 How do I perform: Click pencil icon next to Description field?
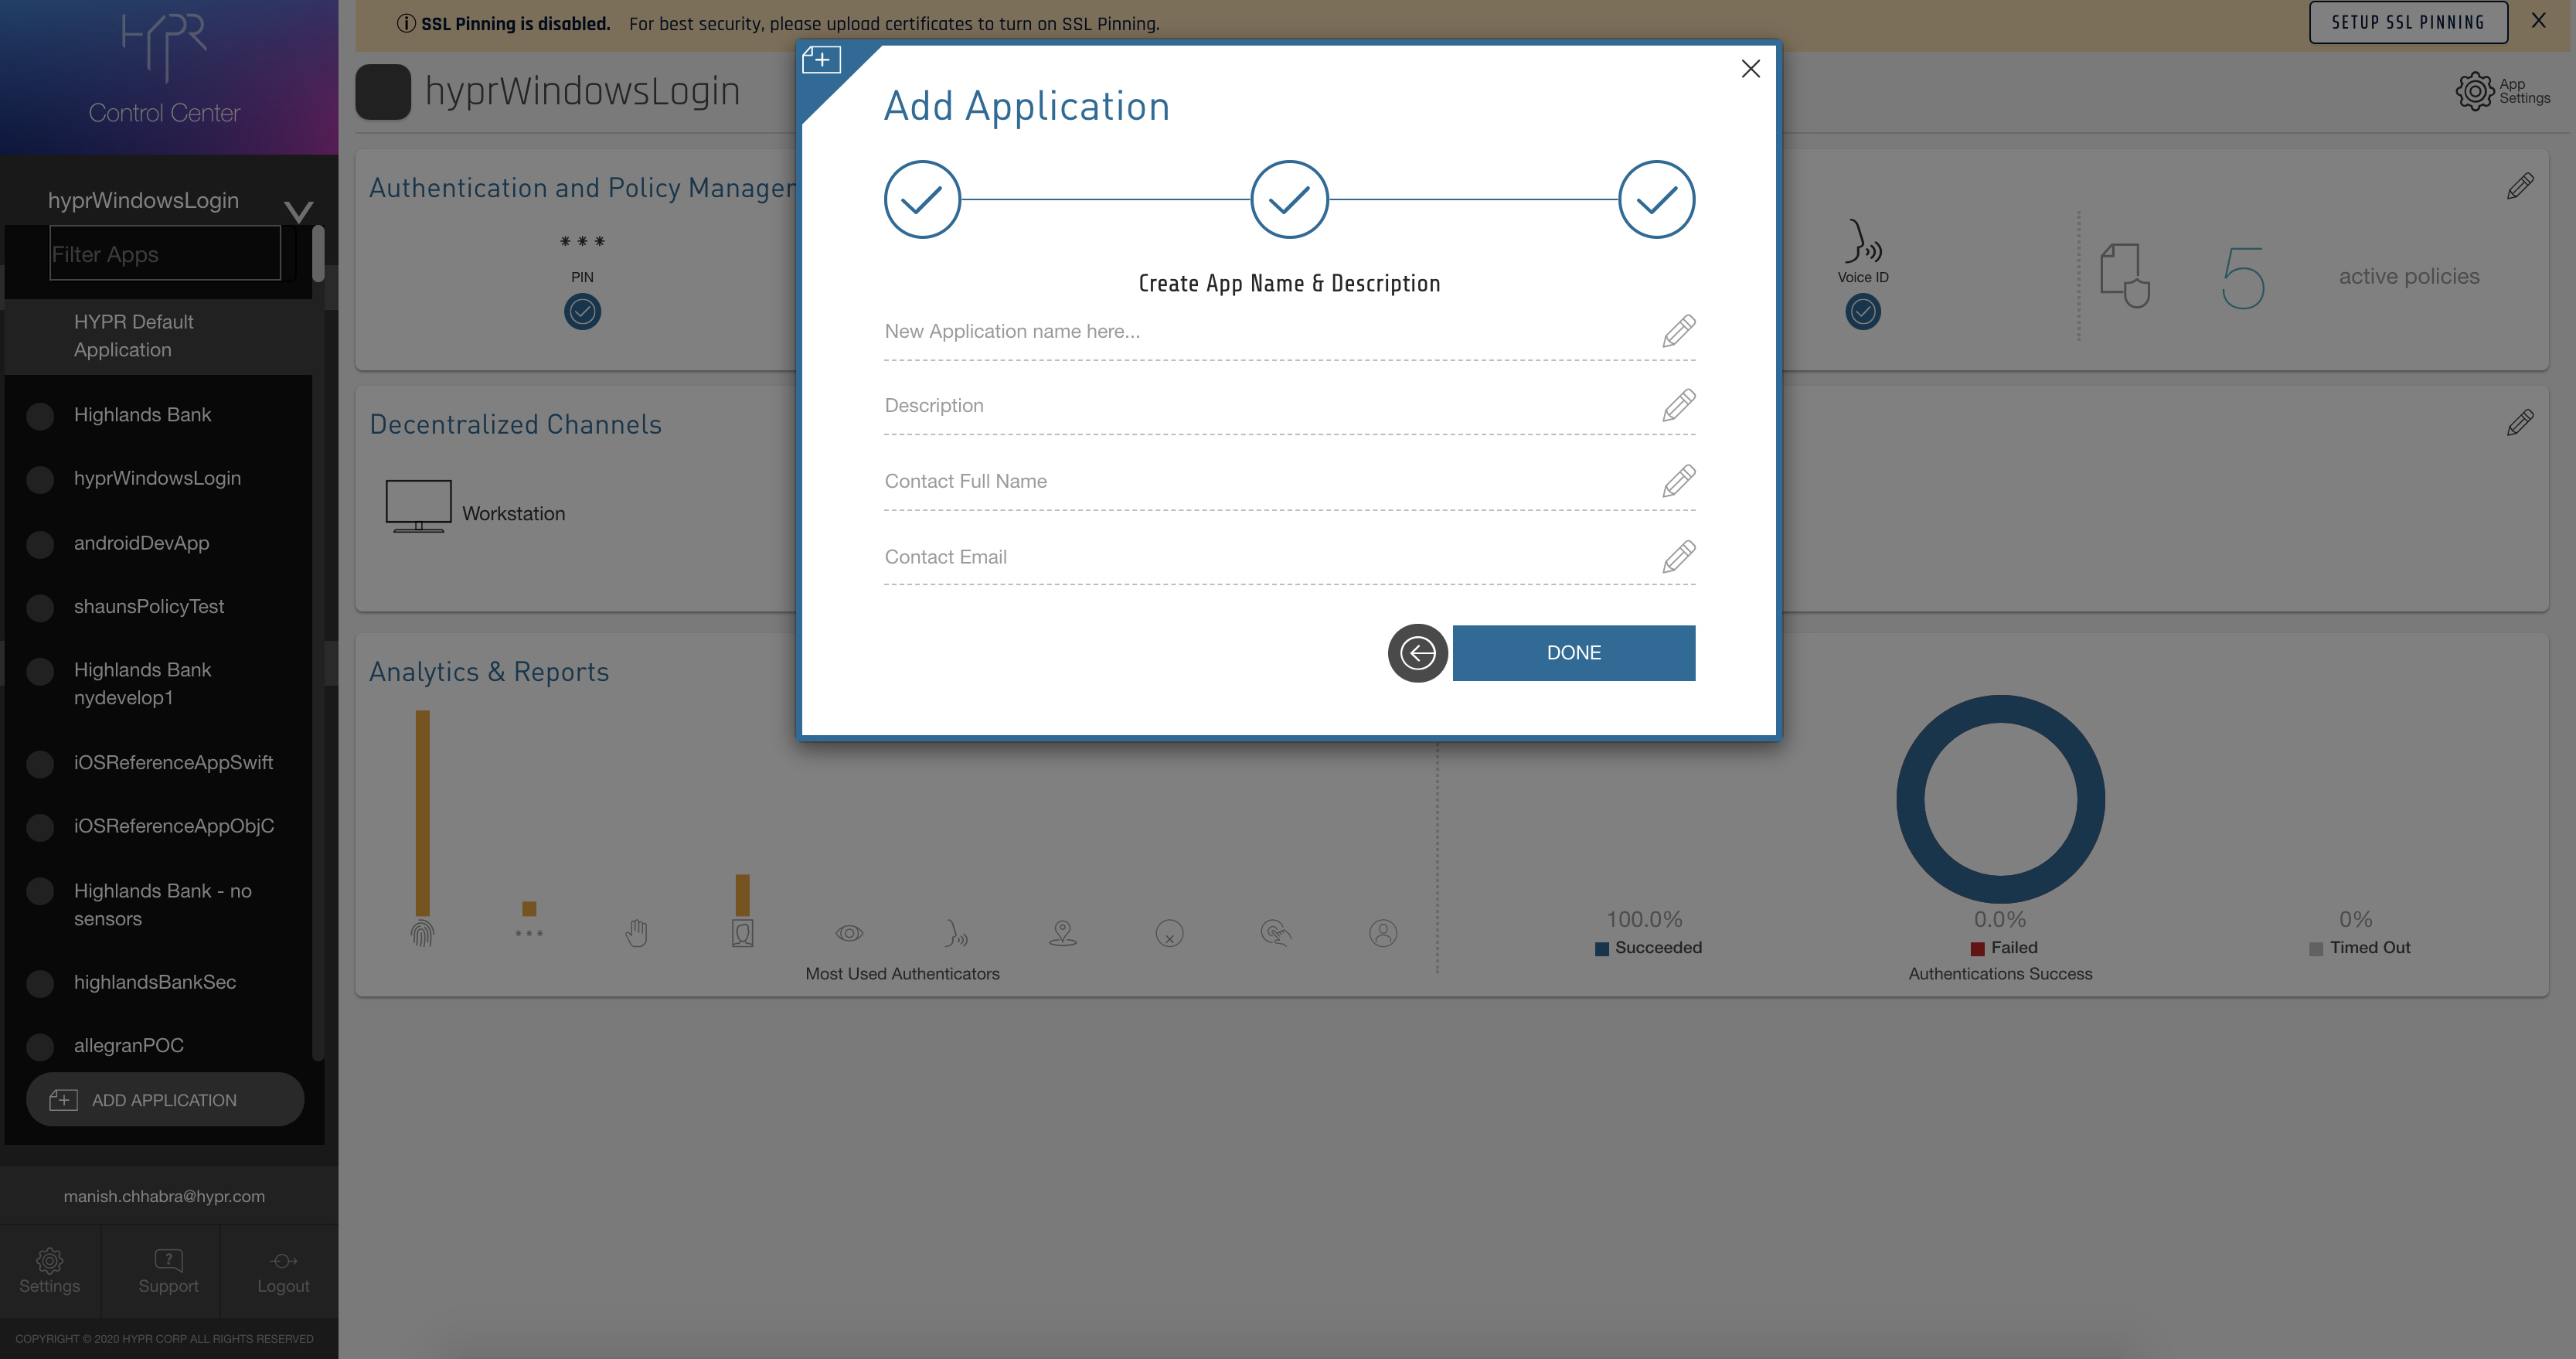pos(1678,405)
